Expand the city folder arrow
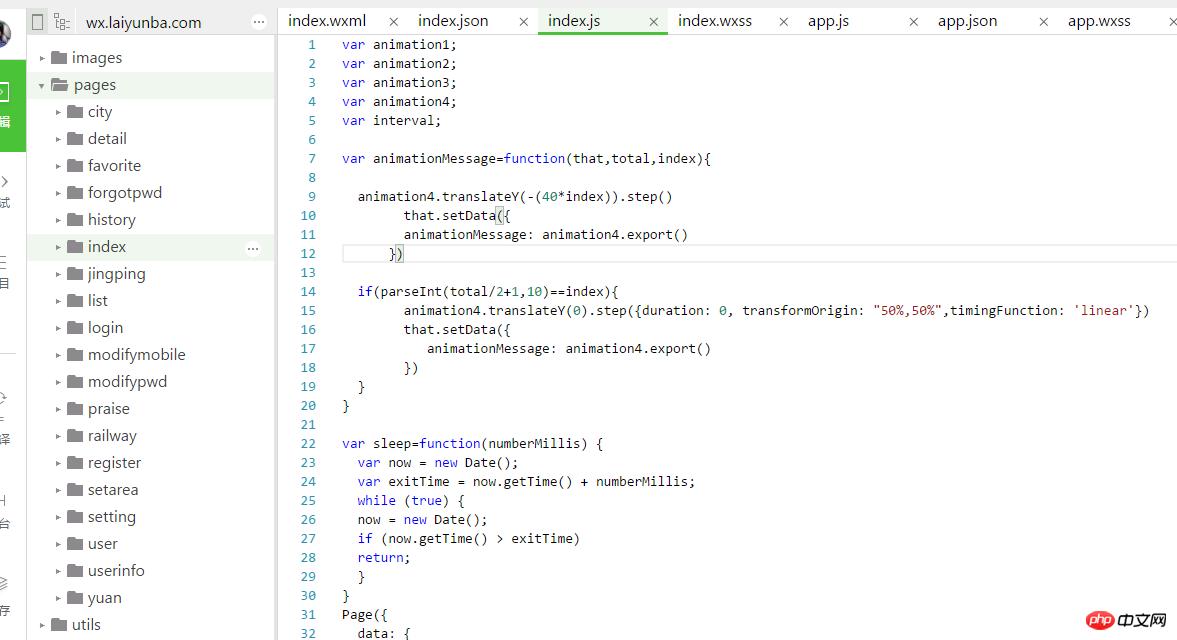The width and height of the screenshot is (1177, 640). (x=59, y=112)
